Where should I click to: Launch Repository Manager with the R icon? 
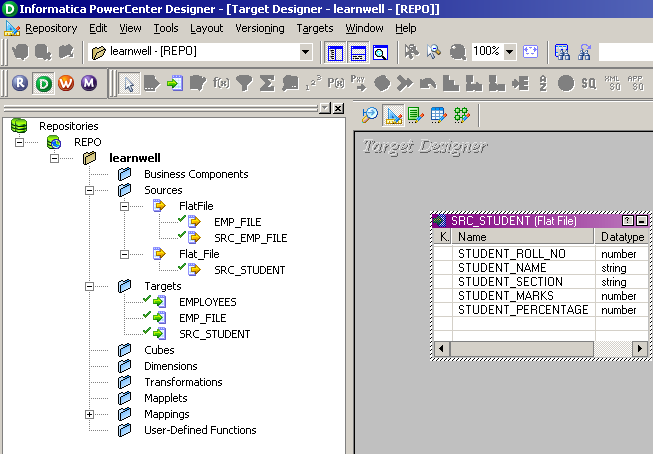pos(19,83)
